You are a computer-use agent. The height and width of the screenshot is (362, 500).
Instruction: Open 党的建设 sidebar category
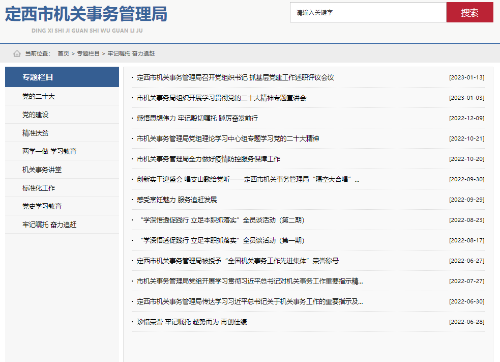point(35,115)
